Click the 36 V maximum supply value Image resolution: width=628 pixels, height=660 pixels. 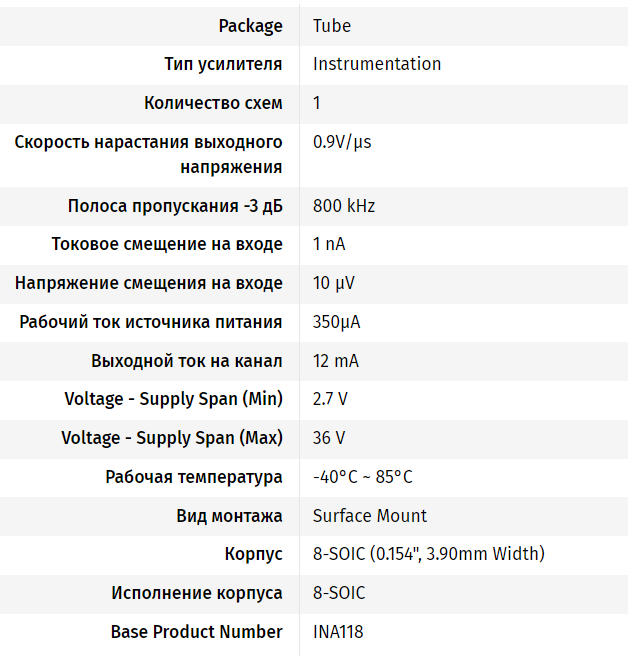pos(329,438)
